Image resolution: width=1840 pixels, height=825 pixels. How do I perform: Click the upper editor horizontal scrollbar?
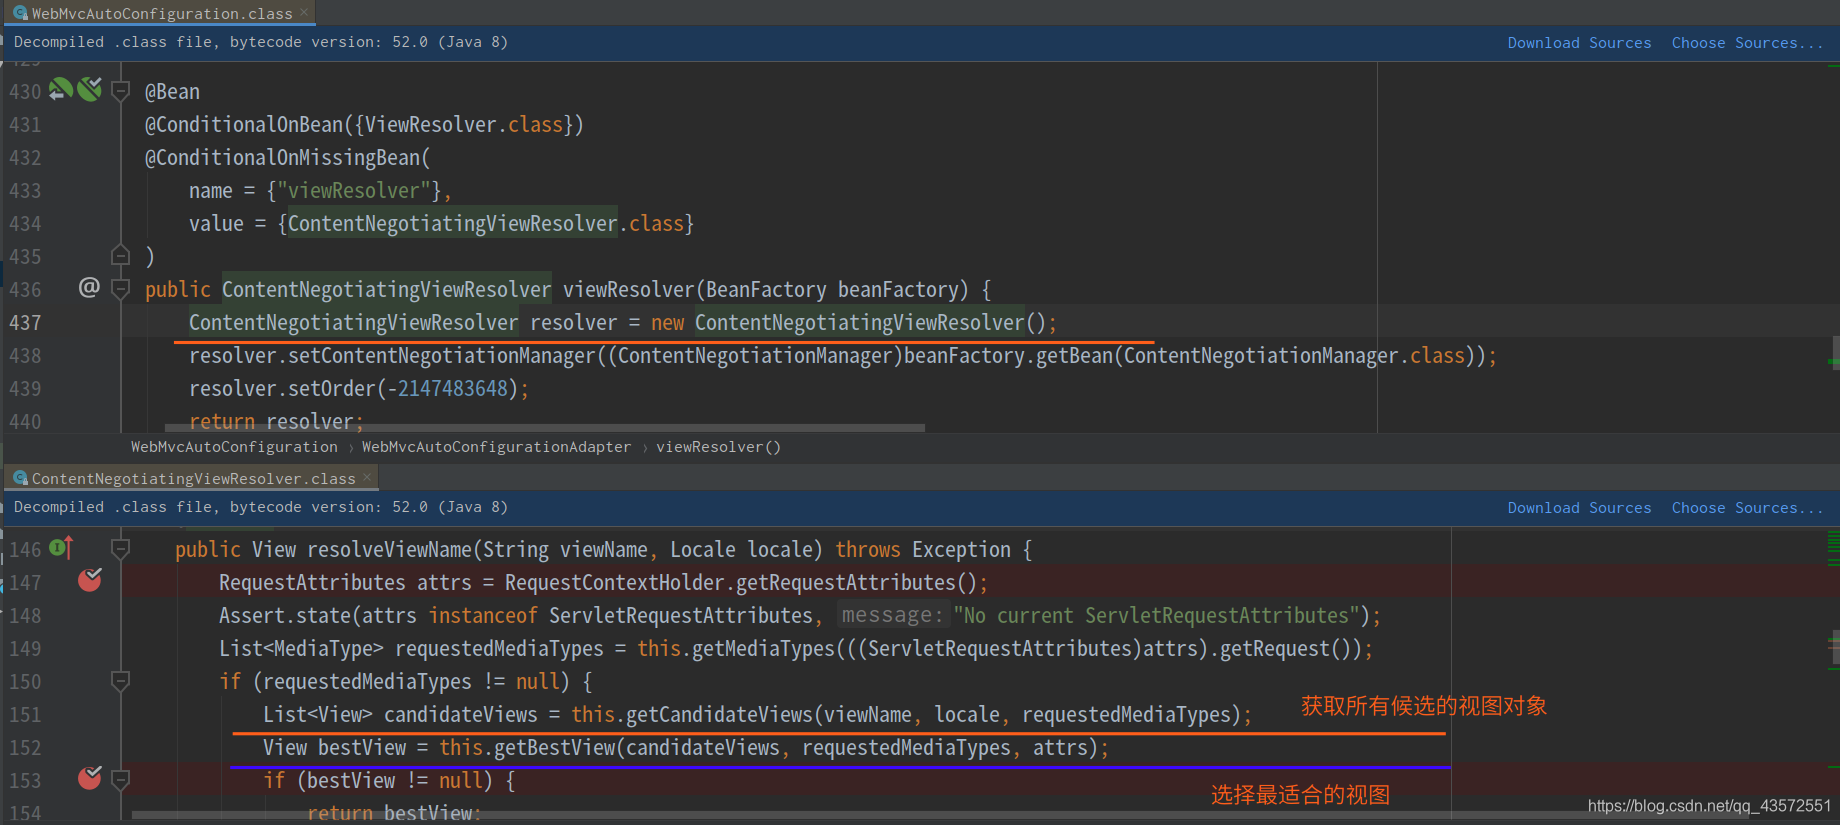(545, 428)
